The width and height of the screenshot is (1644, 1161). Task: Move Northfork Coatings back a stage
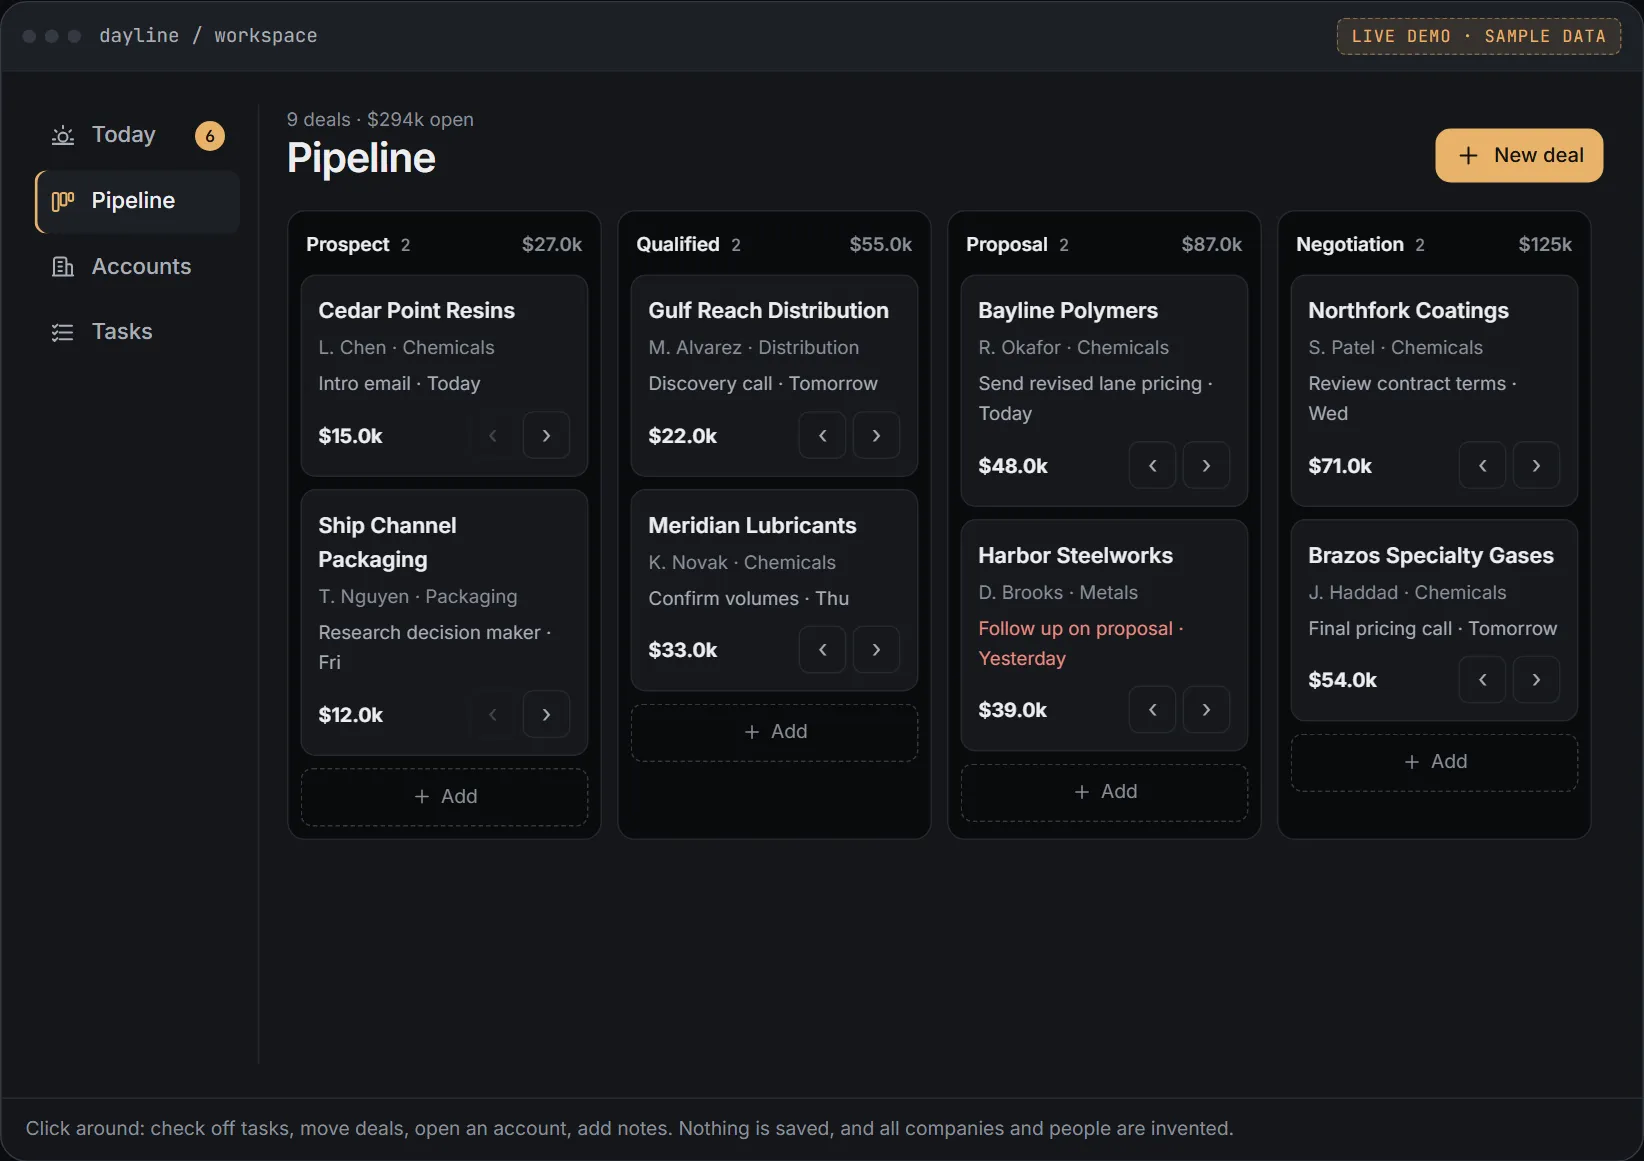point(1483,465)
